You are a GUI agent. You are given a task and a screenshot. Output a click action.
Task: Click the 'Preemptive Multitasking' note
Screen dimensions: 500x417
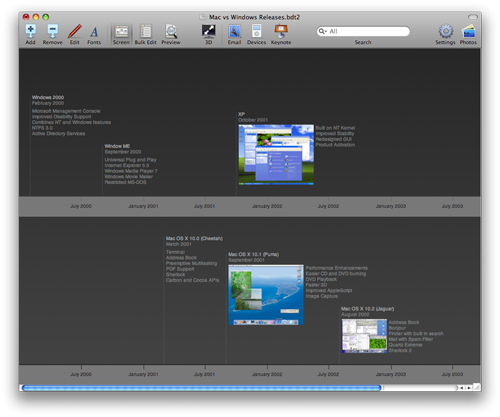pyautogui.click(x=191, y=263)
